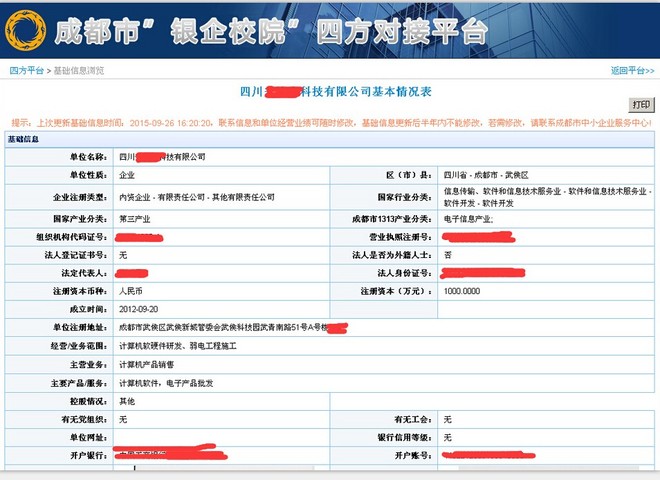Click the 单位性质 value 企业
Screen dimensions: 660x480
127,175
